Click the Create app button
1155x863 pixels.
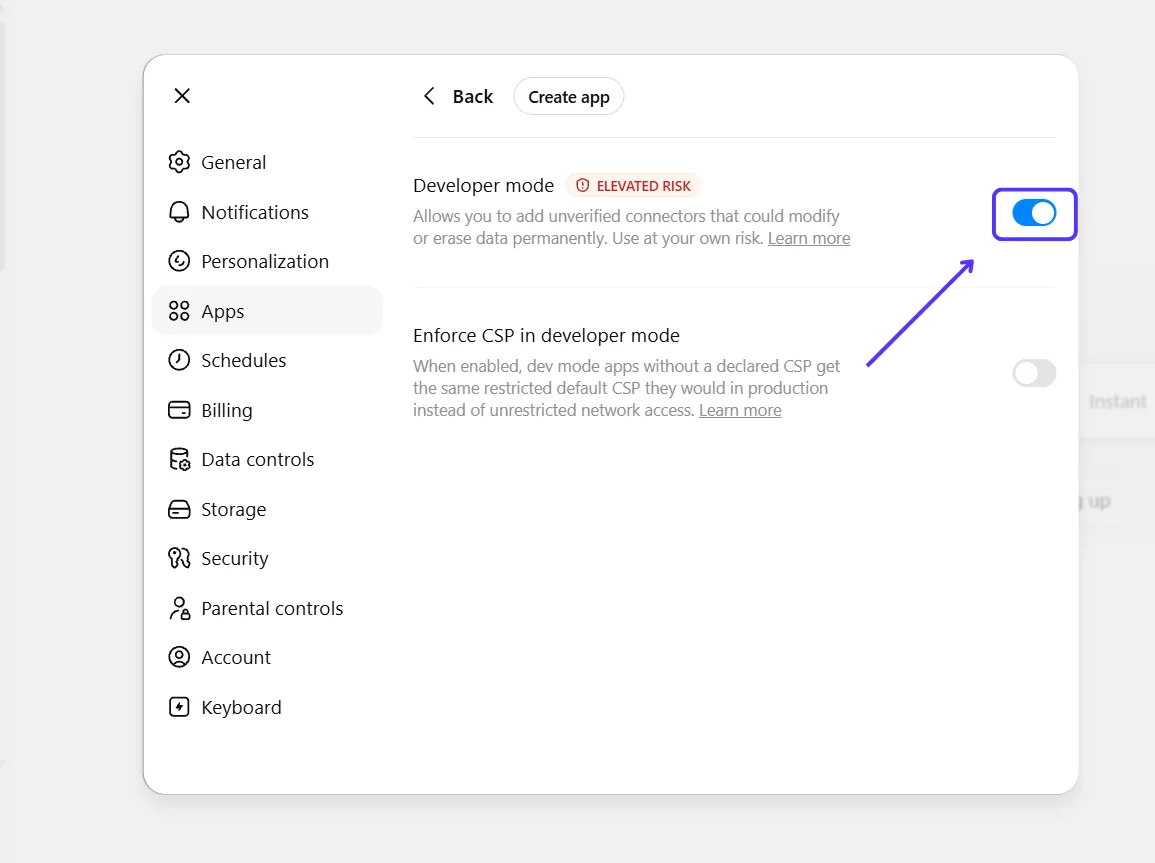(x=569, y=96)
